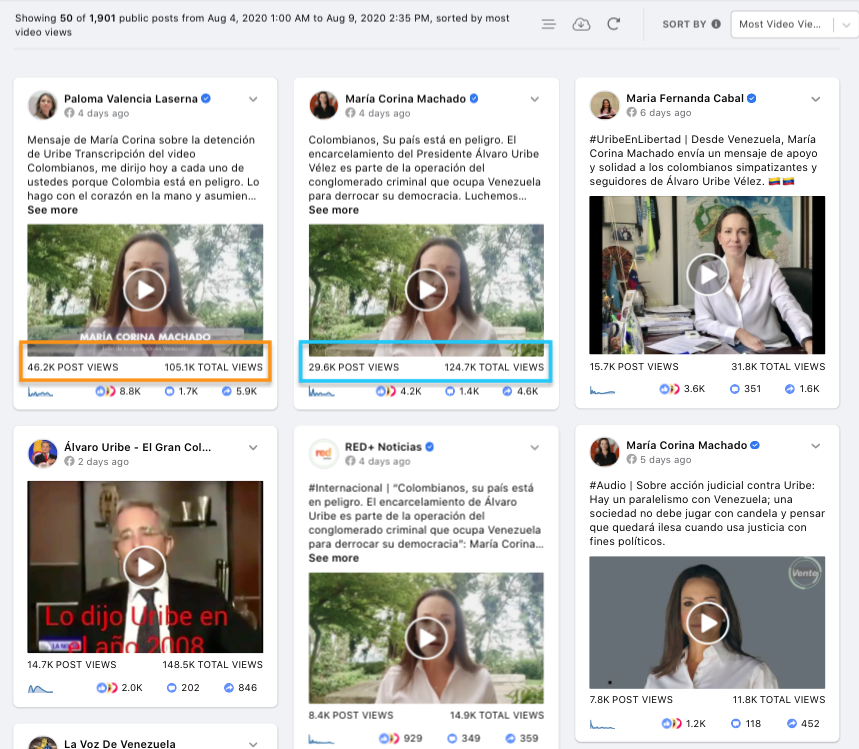Screen dimensions: 859x749
Task: Click the Facebook icon beside '6 days ago'
Action: coord(632,112)
